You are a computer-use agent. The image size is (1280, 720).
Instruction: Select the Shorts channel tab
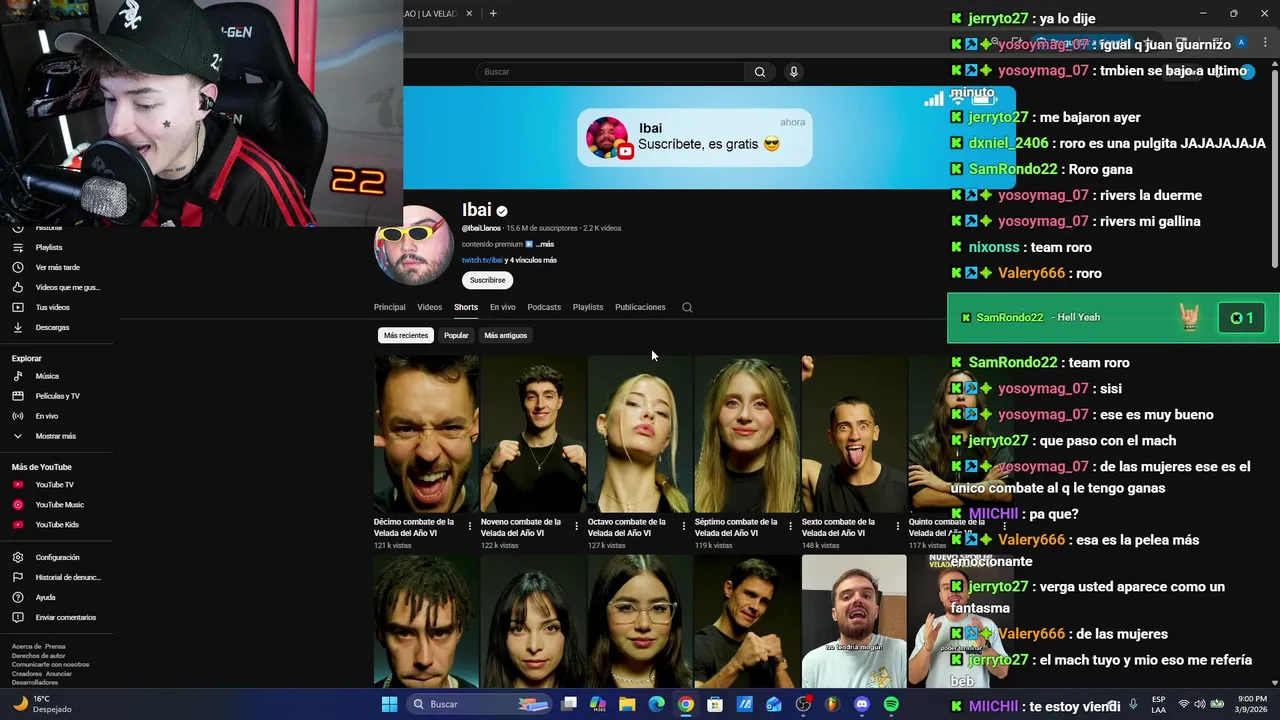pos(466,307)
